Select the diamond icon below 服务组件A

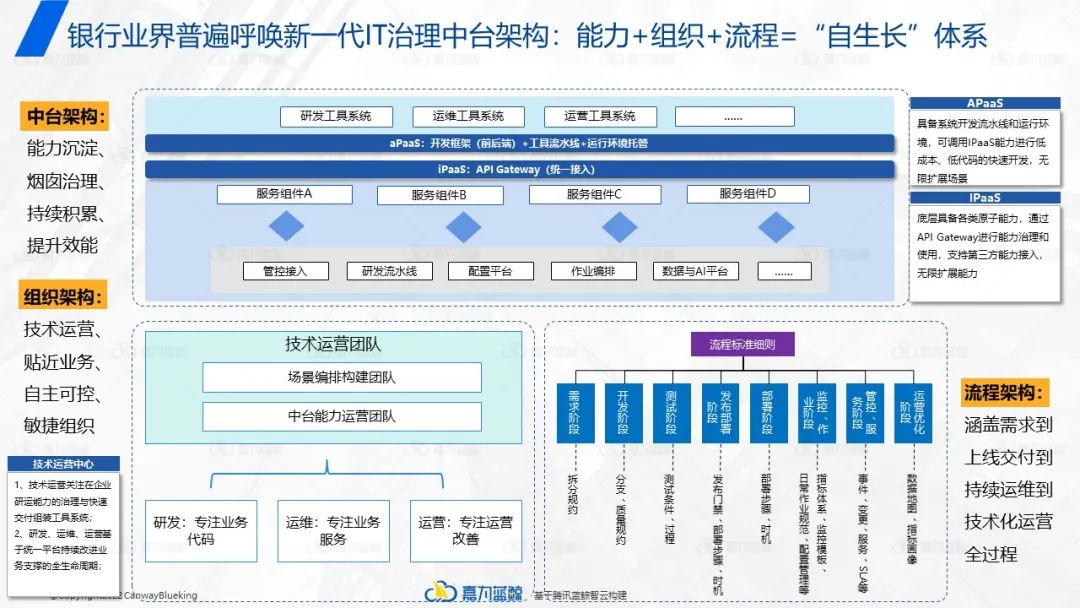point(286,226)
